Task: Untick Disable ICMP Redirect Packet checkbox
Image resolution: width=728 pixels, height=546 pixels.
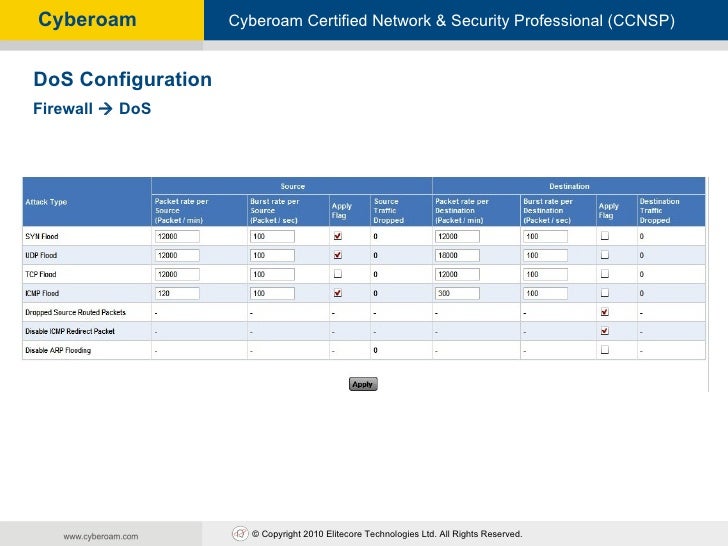Action: 604,331
